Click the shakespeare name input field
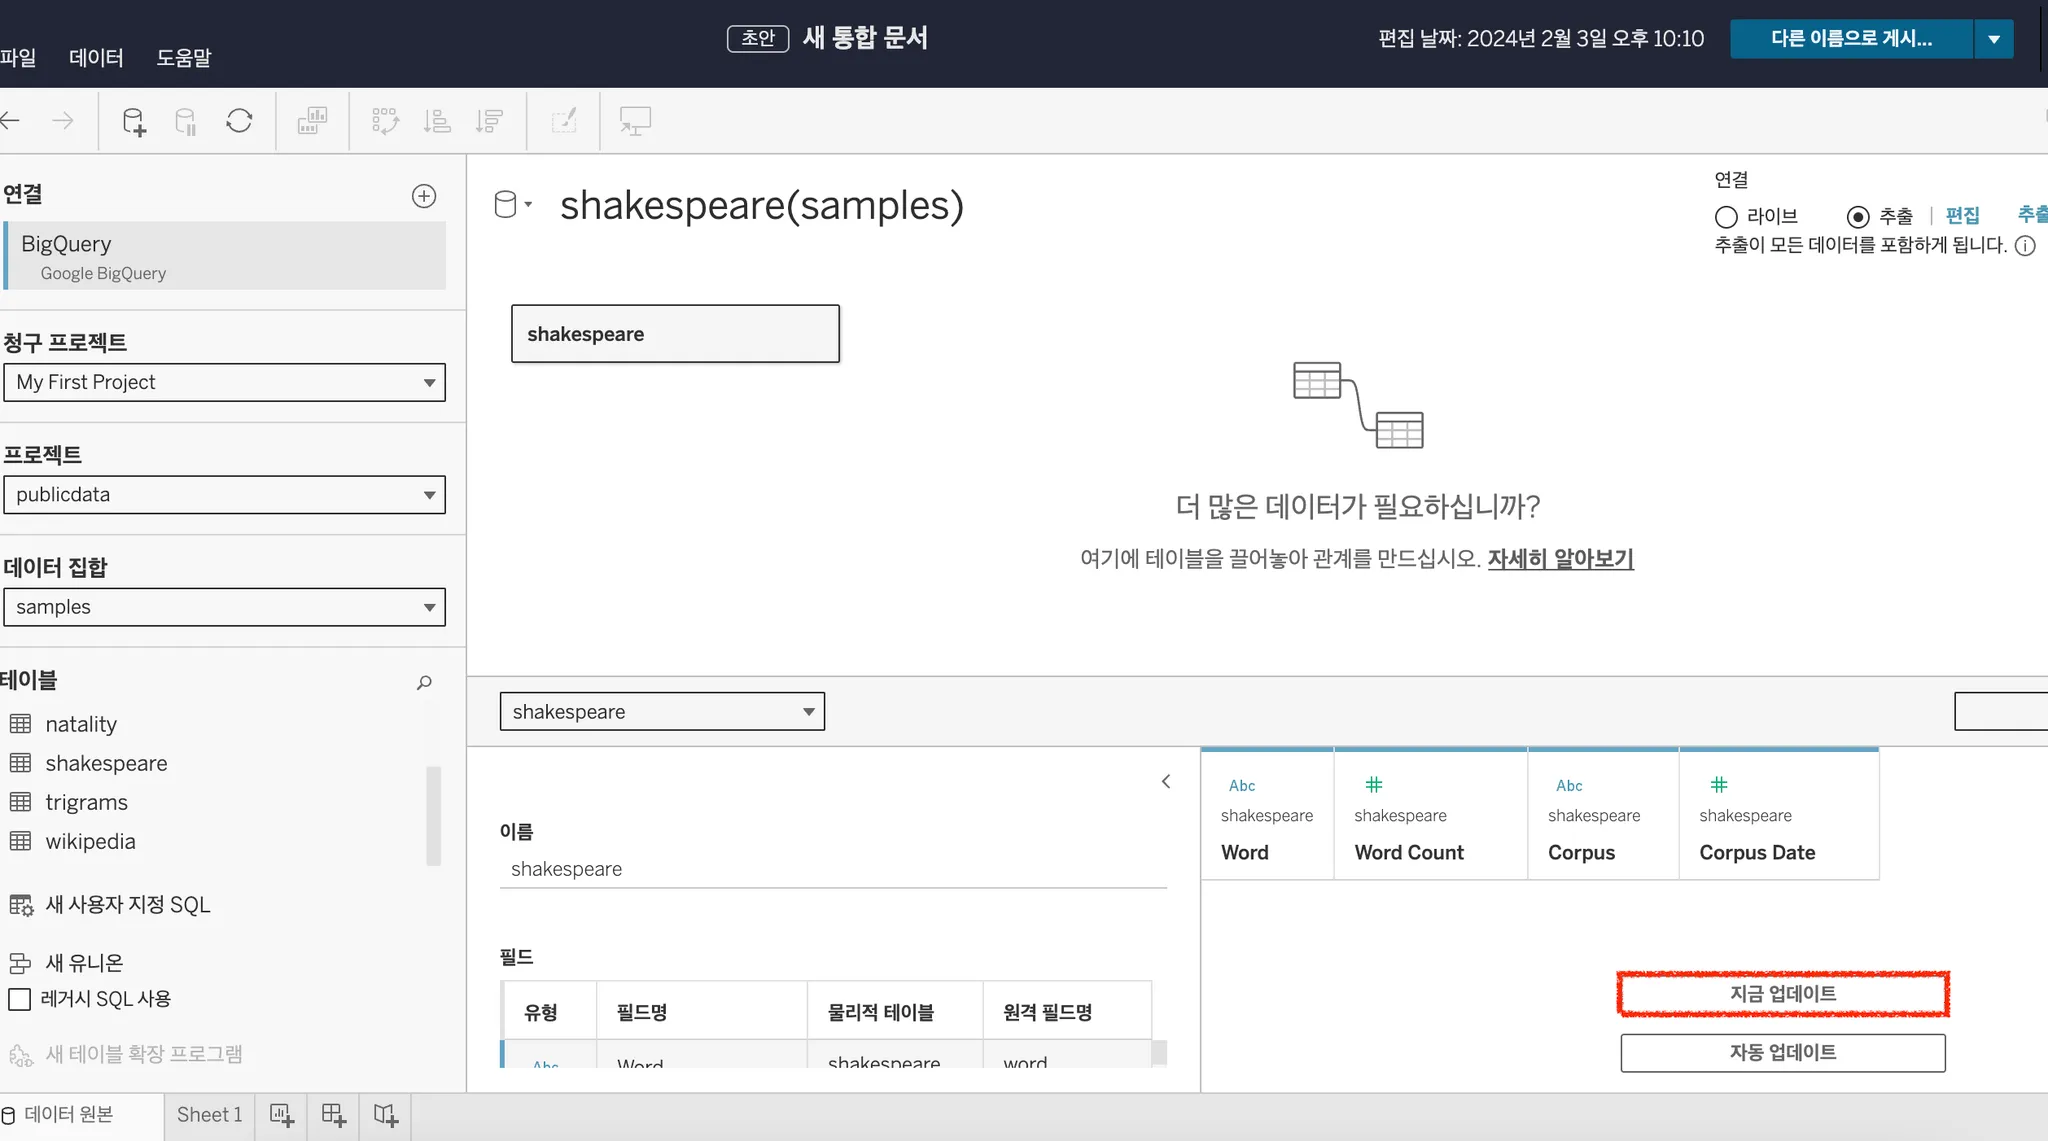2048x1141 pixels. point(832,869)
